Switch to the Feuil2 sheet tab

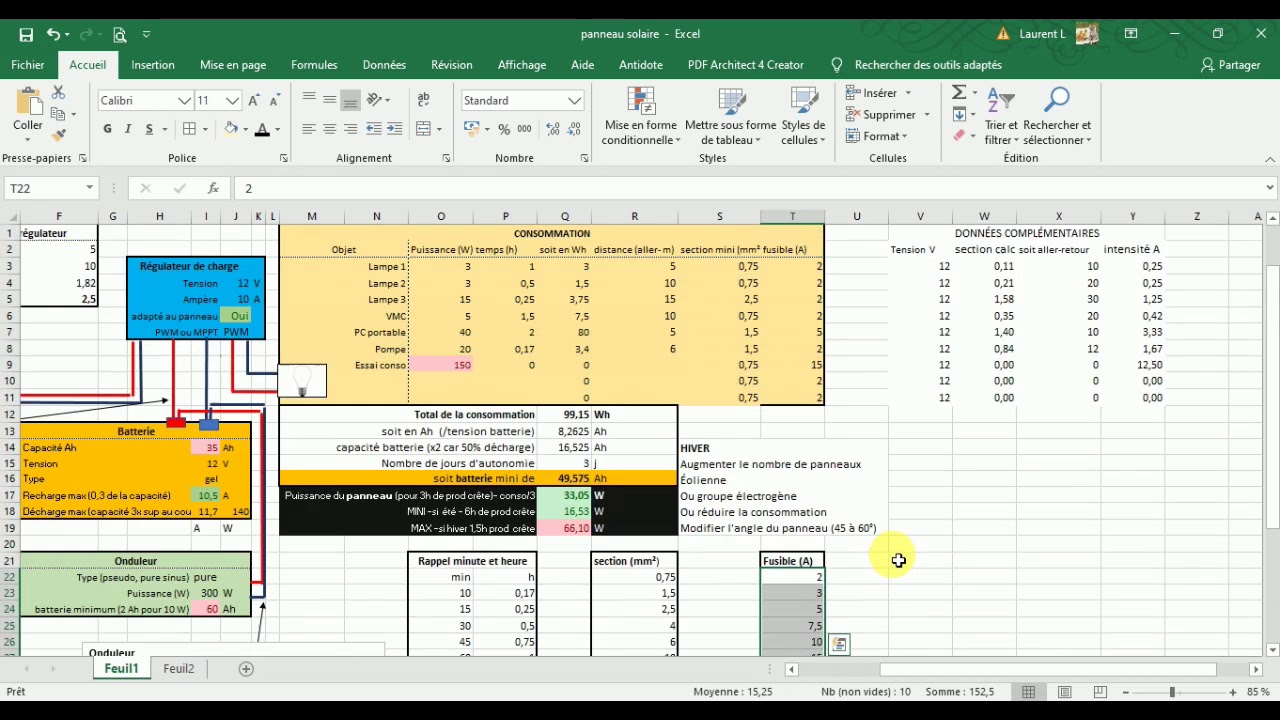coord(178,668)
